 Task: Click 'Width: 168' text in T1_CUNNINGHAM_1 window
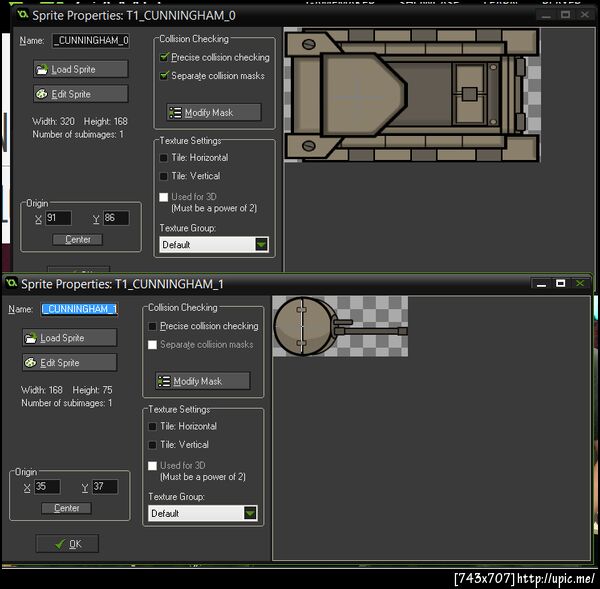42,390
